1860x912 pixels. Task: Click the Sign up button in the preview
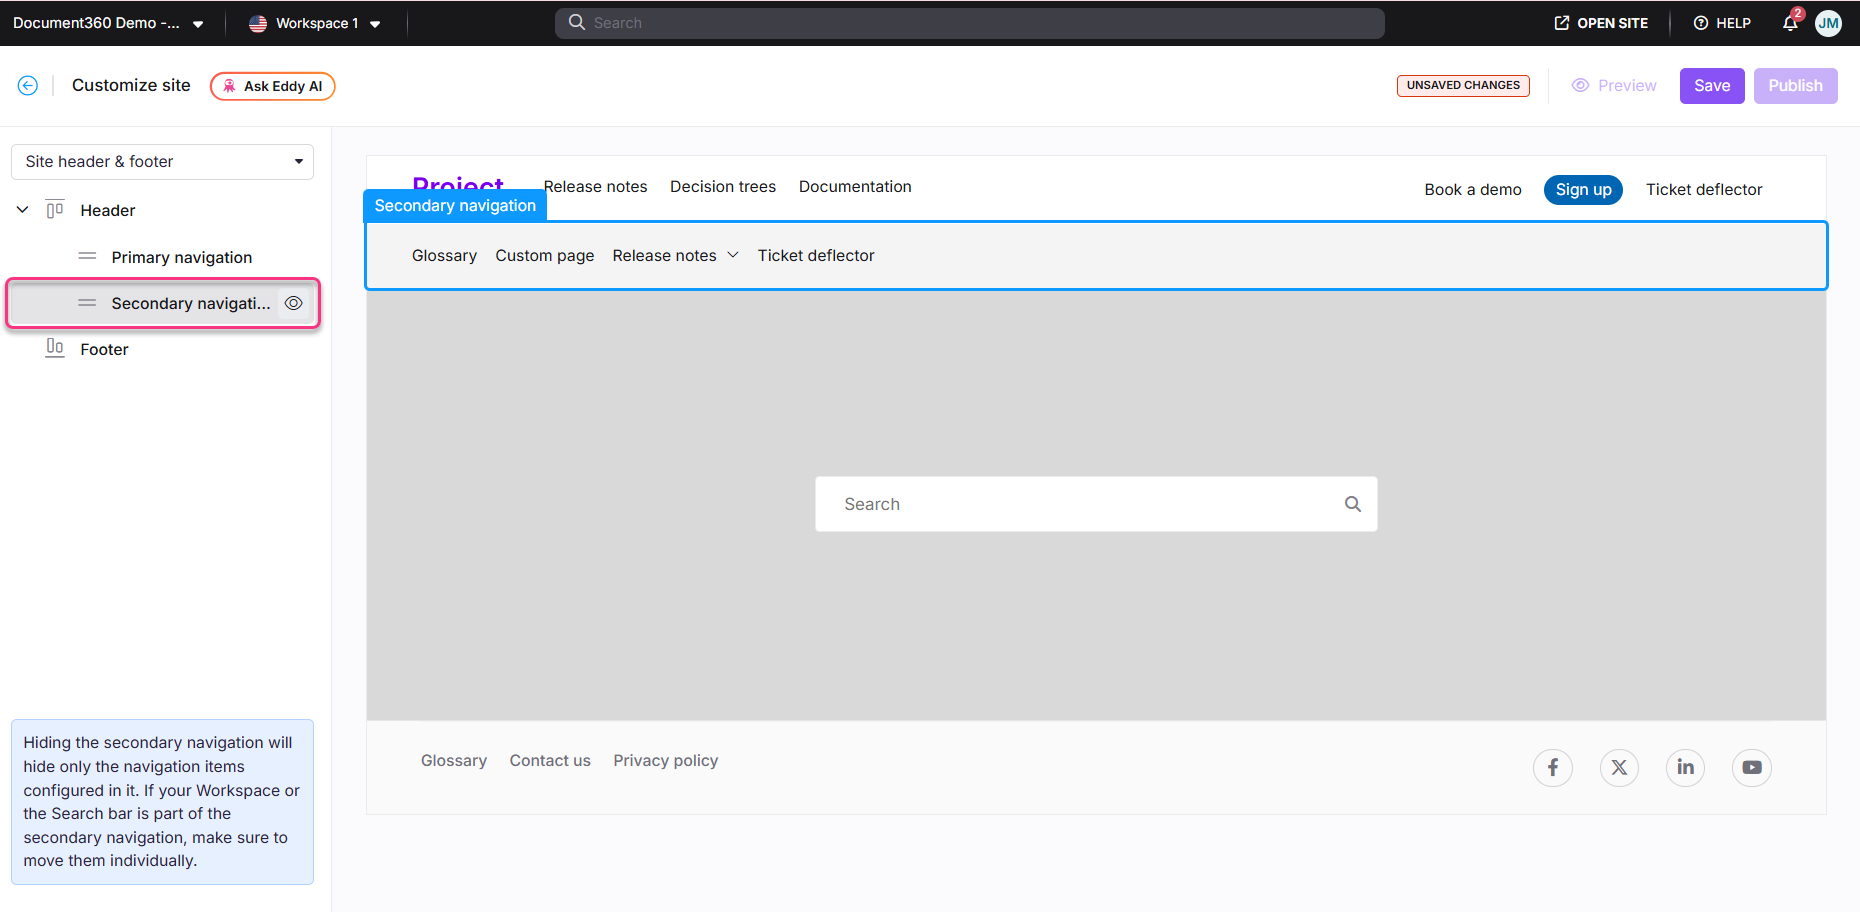pyautogui.click(x=1583, y=189)
